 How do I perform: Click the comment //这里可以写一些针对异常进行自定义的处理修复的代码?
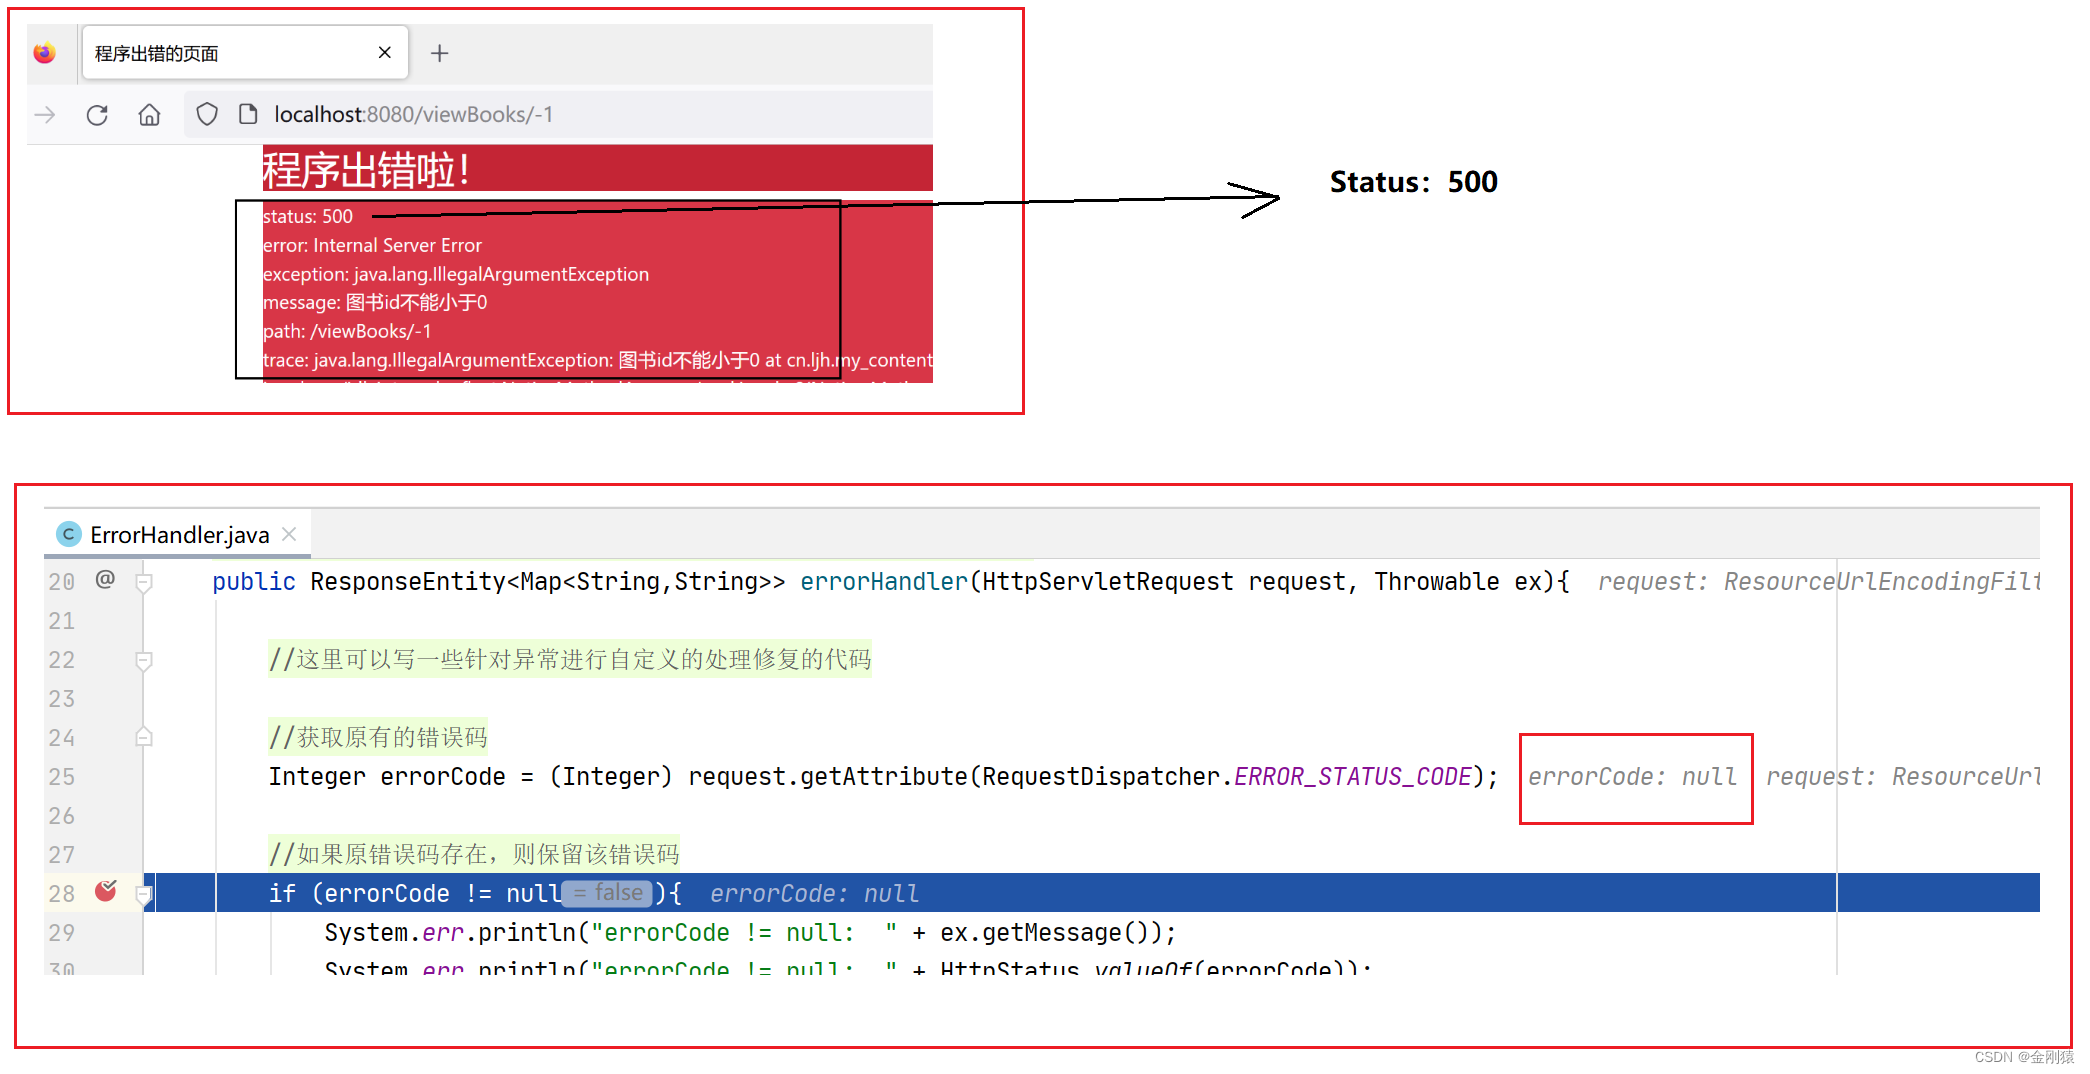(570, 659)
